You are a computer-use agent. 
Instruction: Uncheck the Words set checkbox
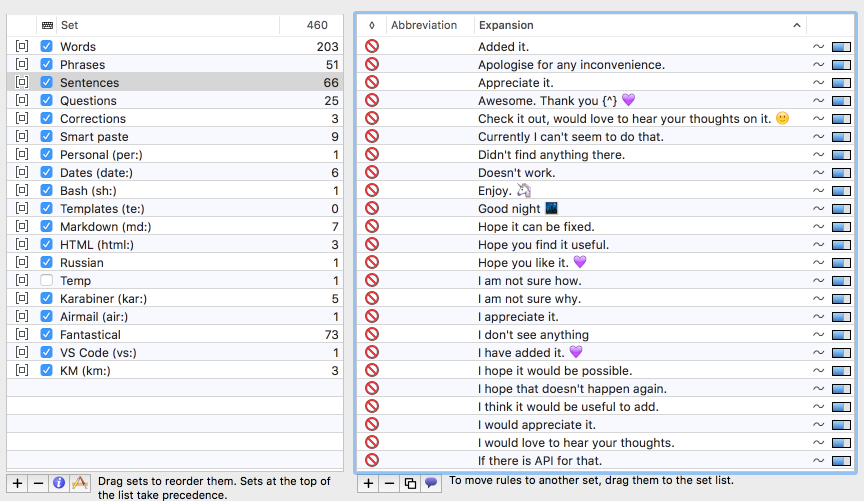tap(46, 46)
